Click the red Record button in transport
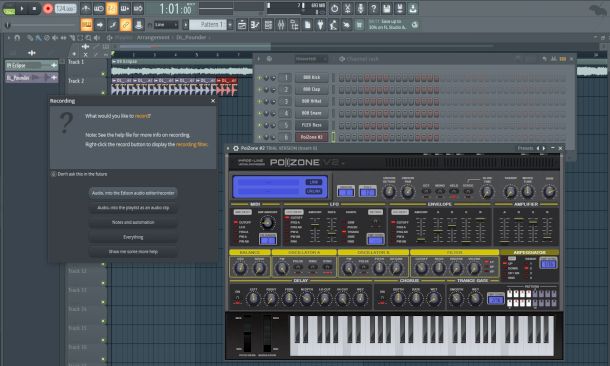Image resolution: width=610 pixels, height=366 pixels. [x=48, y=8]
